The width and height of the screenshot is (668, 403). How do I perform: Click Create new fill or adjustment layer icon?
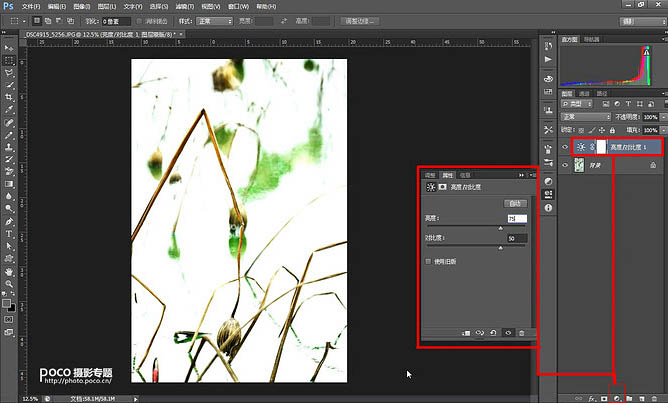(616, 399)
